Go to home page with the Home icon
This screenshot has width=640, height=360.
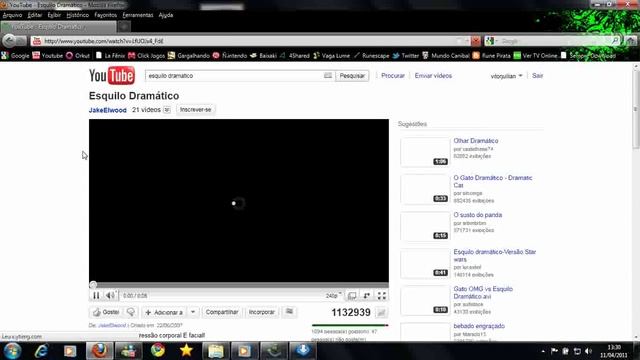(631, 41)
